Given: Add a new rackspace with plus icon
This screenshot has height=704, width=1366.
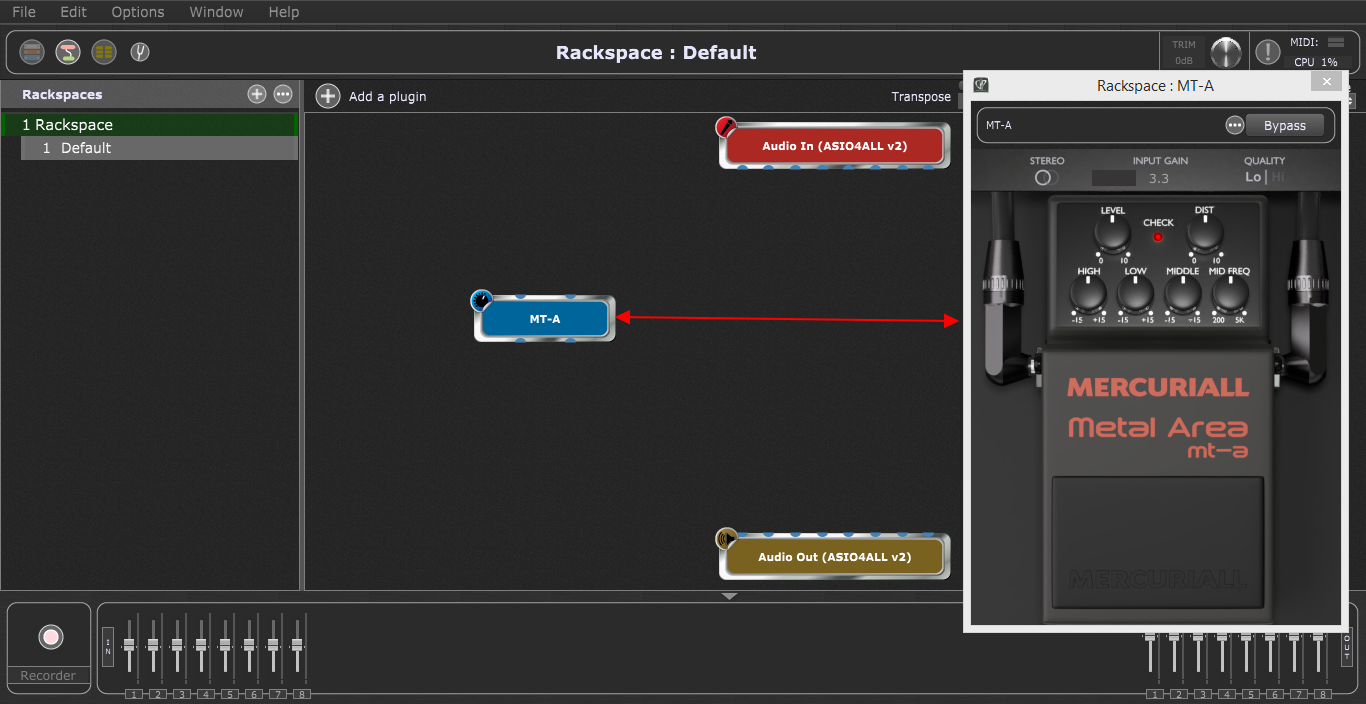Looking at the screenshot, I should click(257, 94).
